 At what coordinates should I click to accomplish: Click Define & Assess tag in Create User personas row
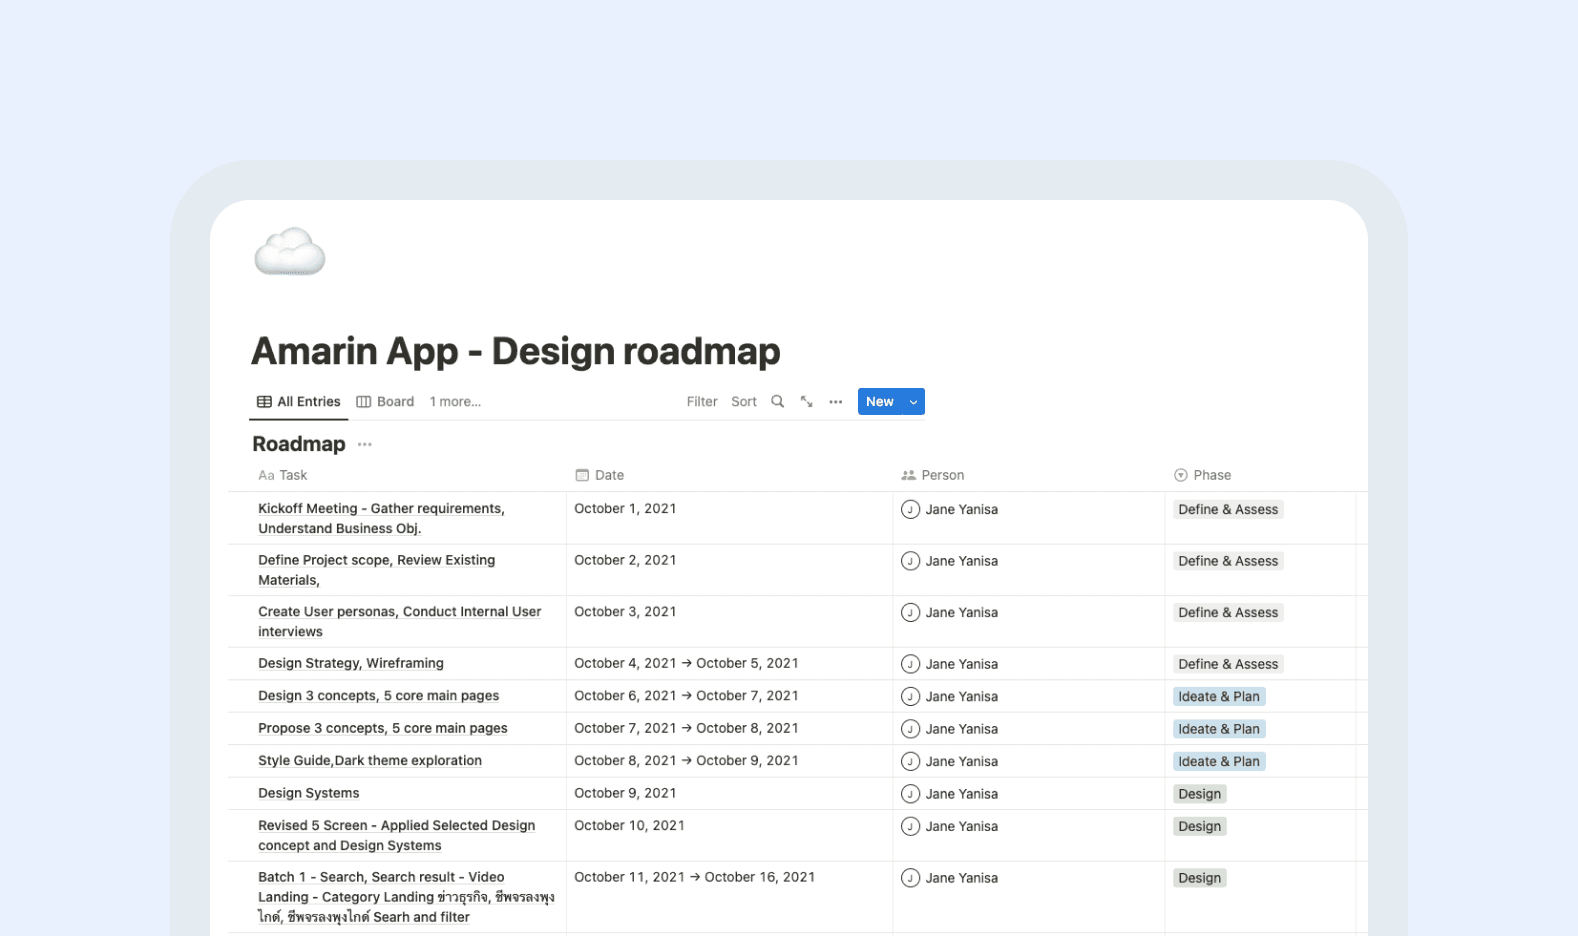point(1228,612)
